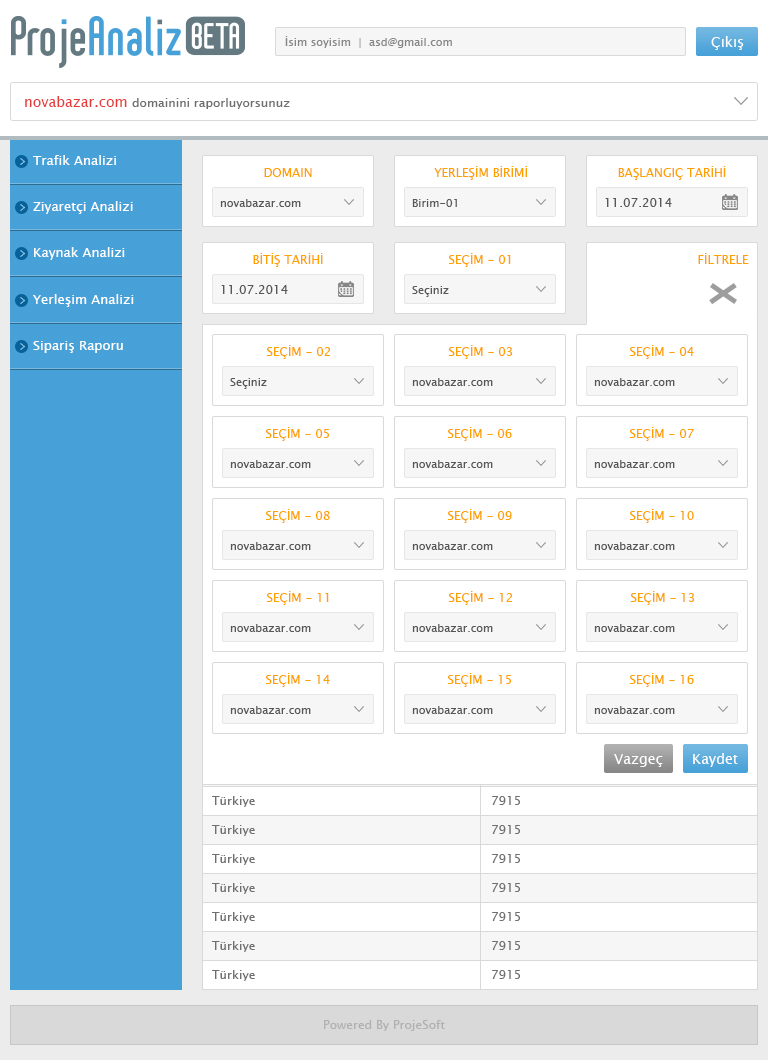Image resolution: width=768 pixels, height=1060 pixels.
Task: Expand the Seçim - 02 dropdown
Action: (x=298, y=382)
